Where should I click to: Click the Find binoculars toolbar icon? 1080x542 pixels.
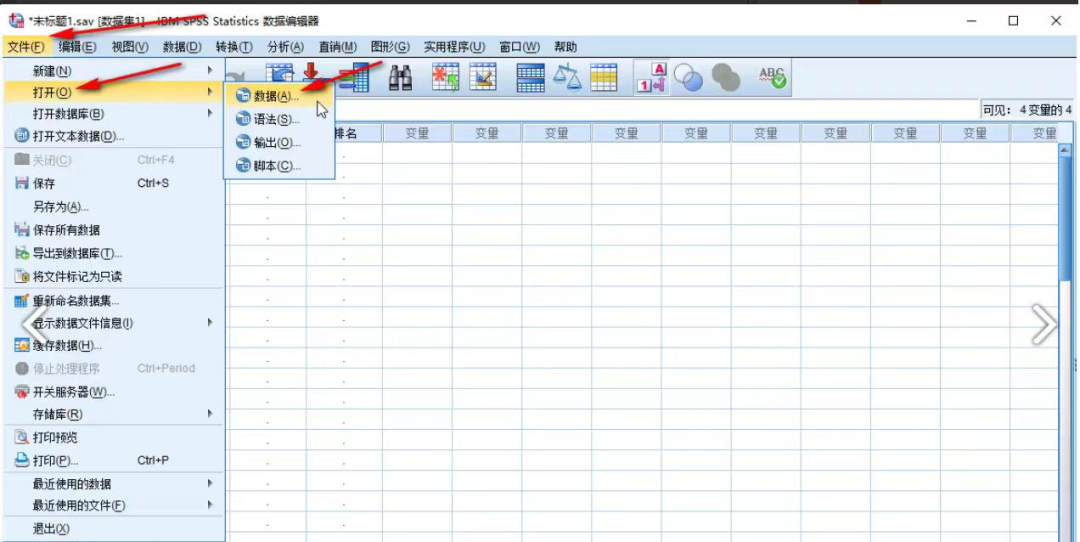click(x=401, y=79)
